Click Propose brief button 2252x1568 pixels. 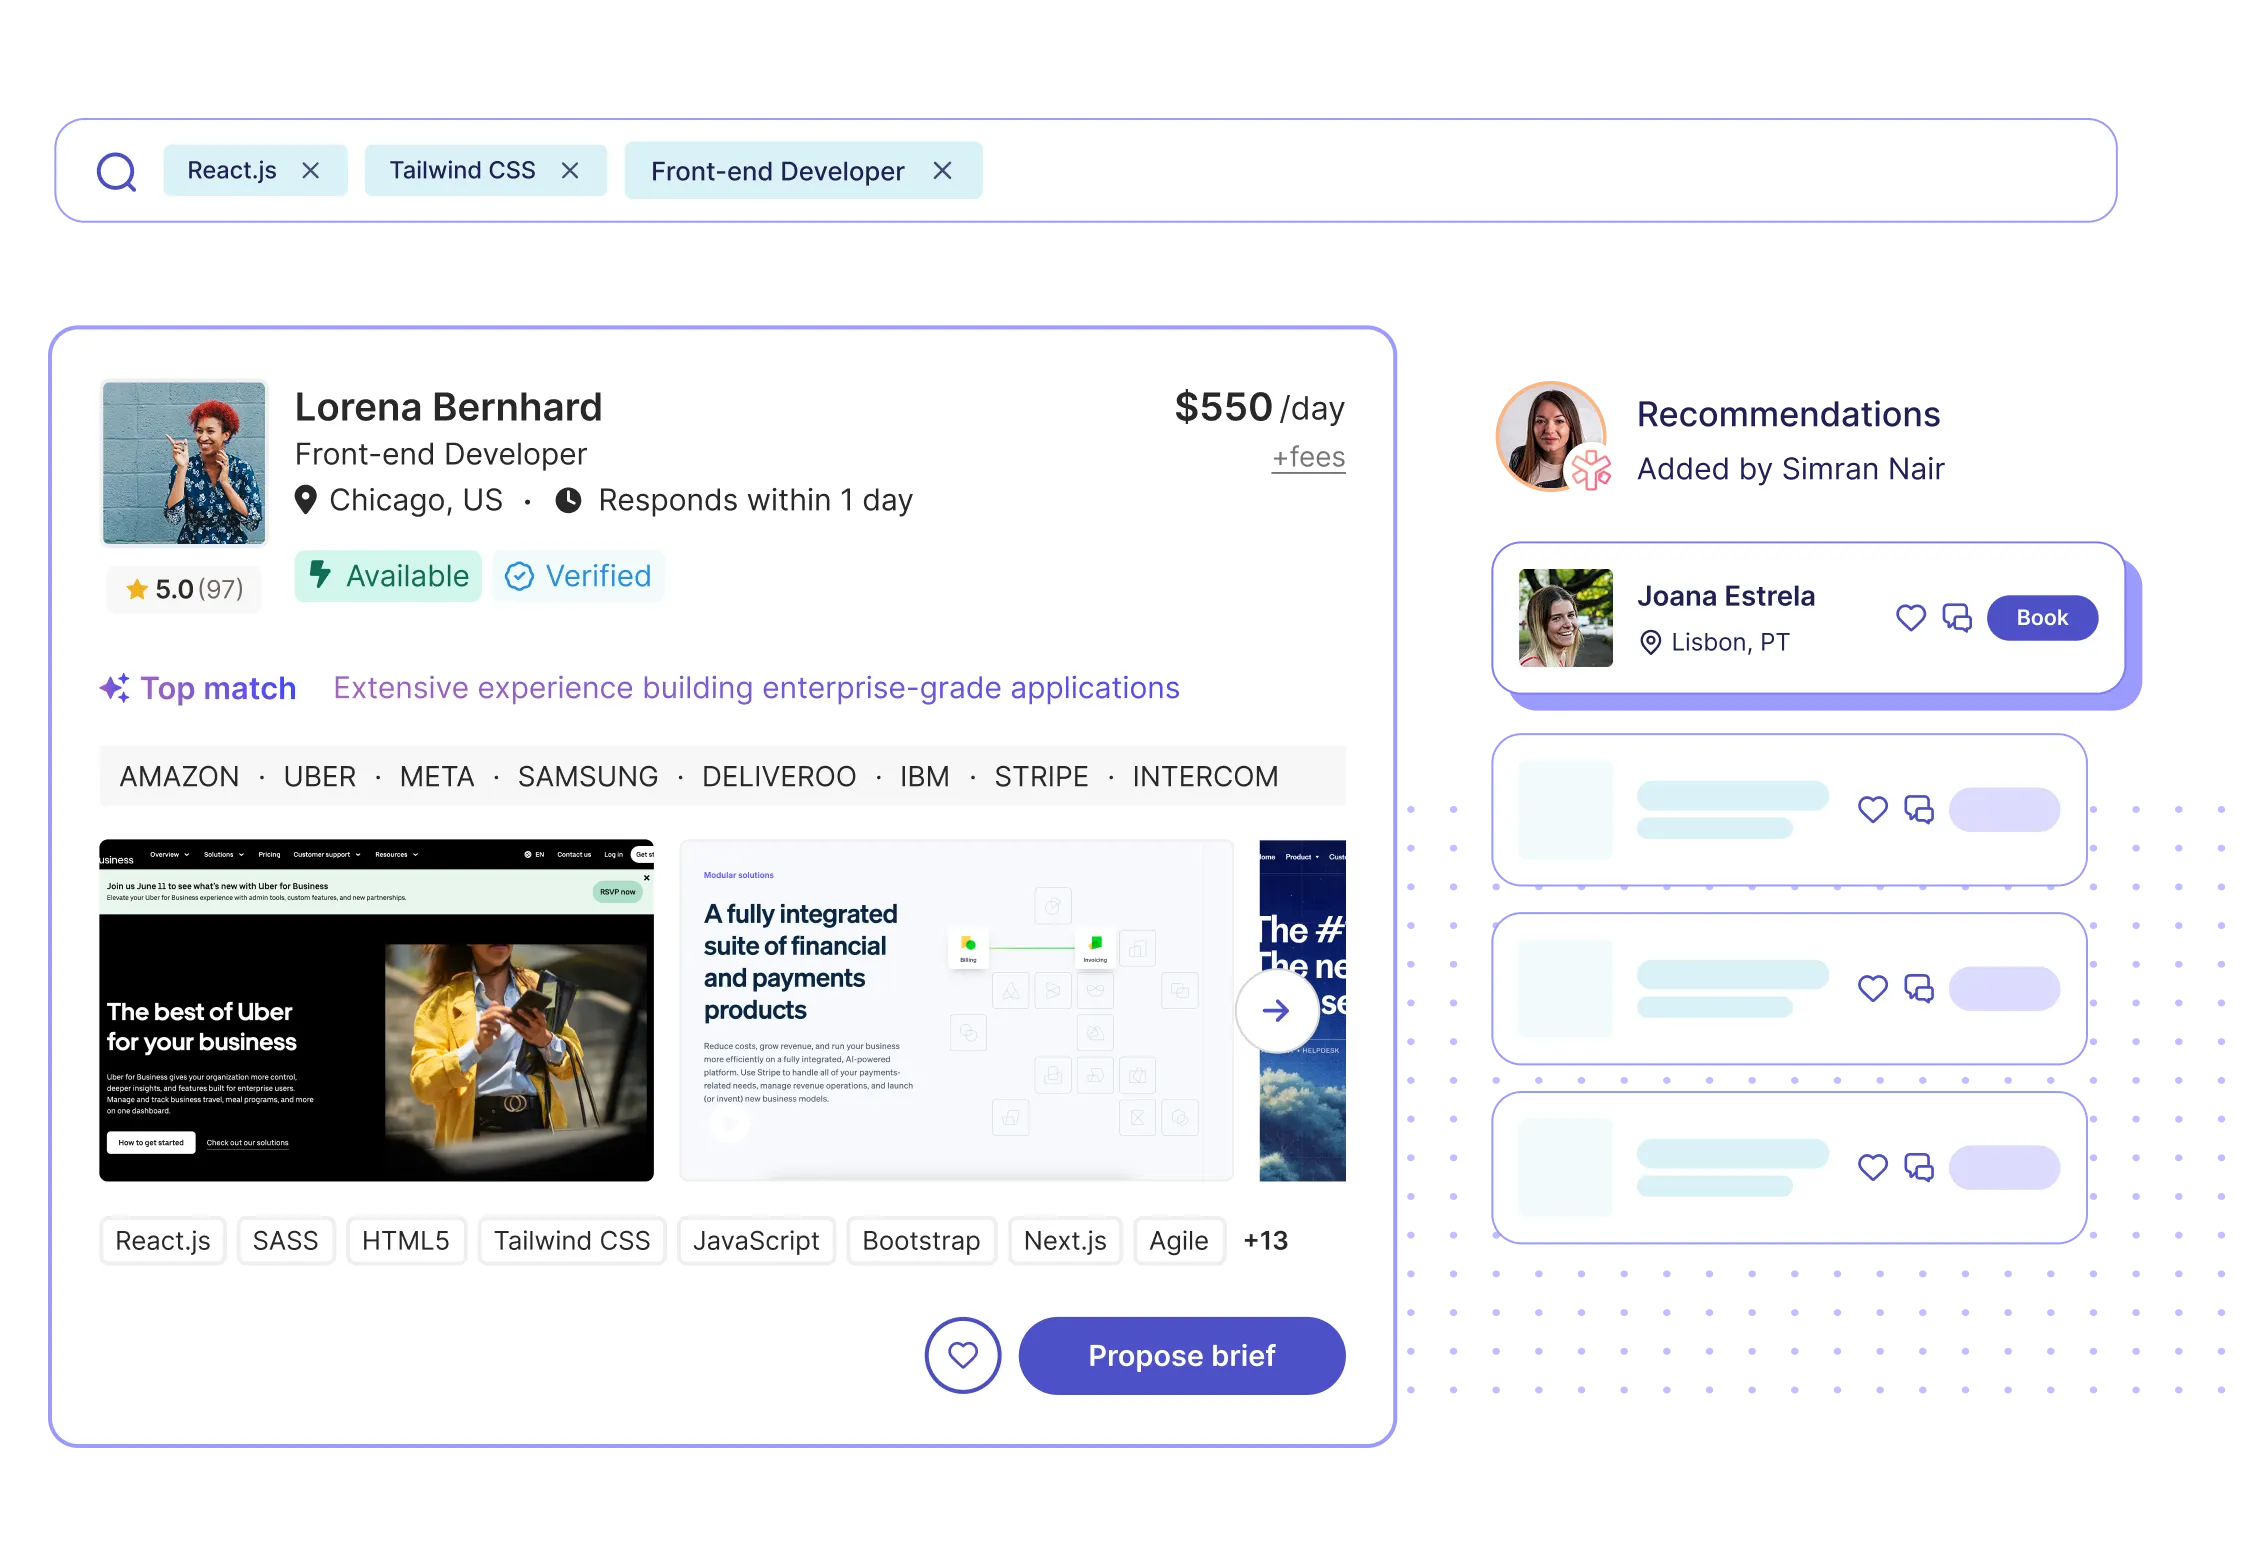click(1181, 1355)
